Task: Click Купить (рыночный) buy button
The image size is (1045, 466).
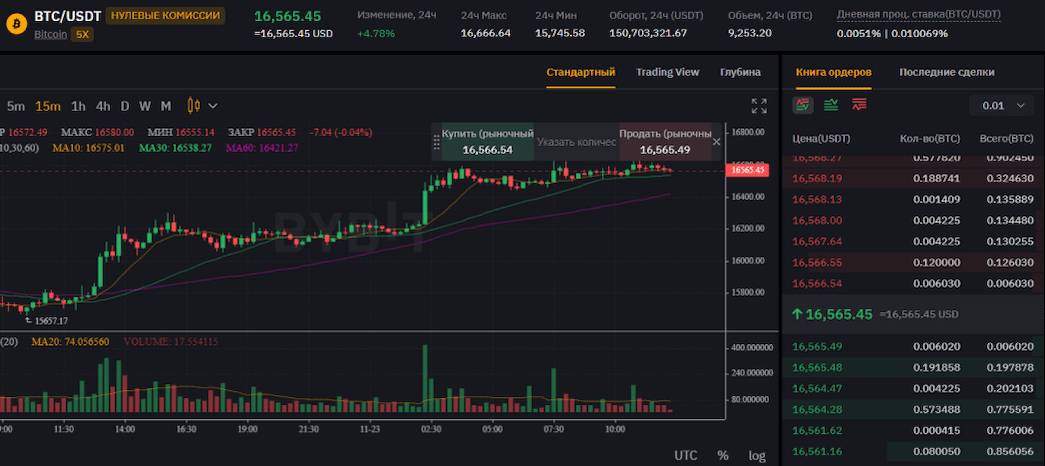Action: [488, 141]
